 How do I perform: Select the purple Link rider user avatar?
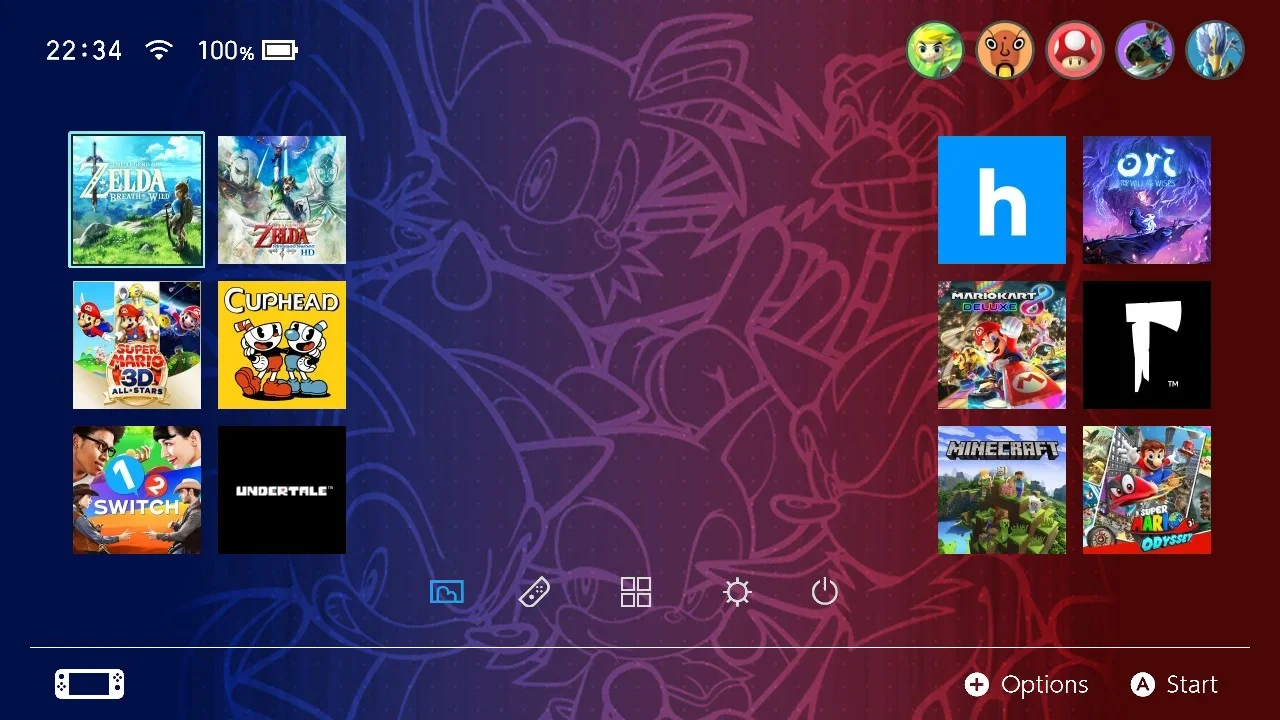[x=1145, y=50]
